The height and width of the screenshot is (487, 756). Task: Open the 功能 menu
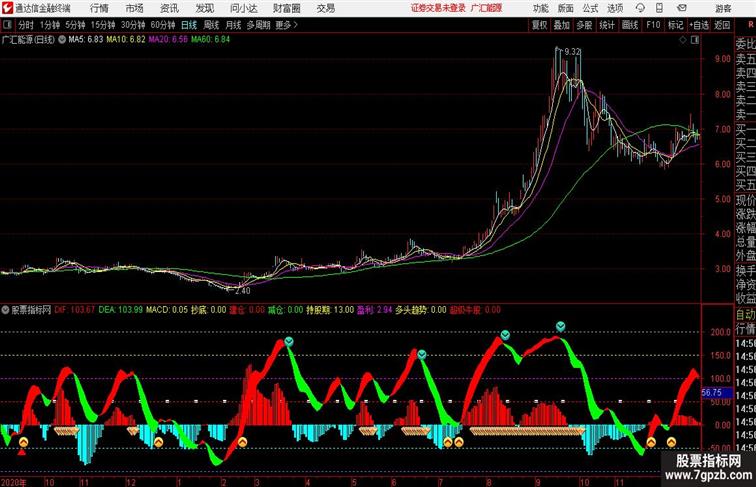click(x=541, y=8)
